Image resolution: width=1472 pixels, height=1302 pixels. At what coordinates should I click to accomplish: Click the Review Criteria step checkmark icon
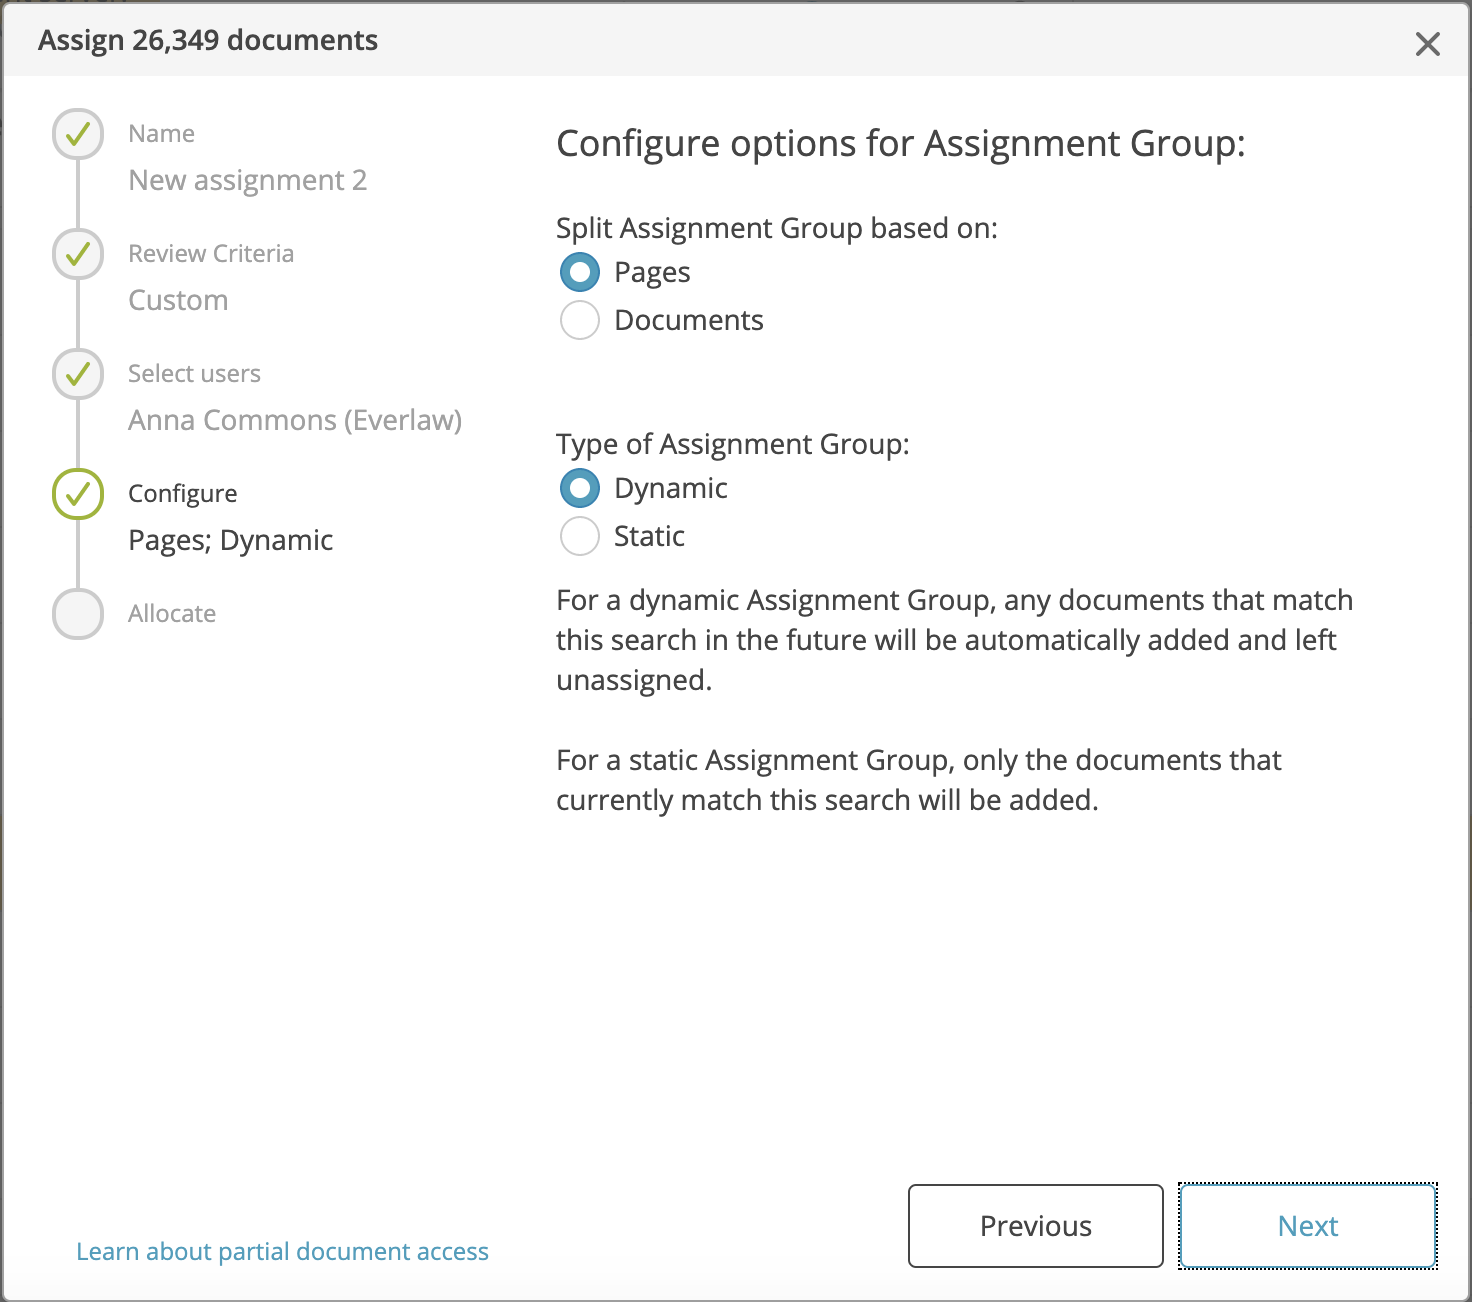tap(78, 254)
